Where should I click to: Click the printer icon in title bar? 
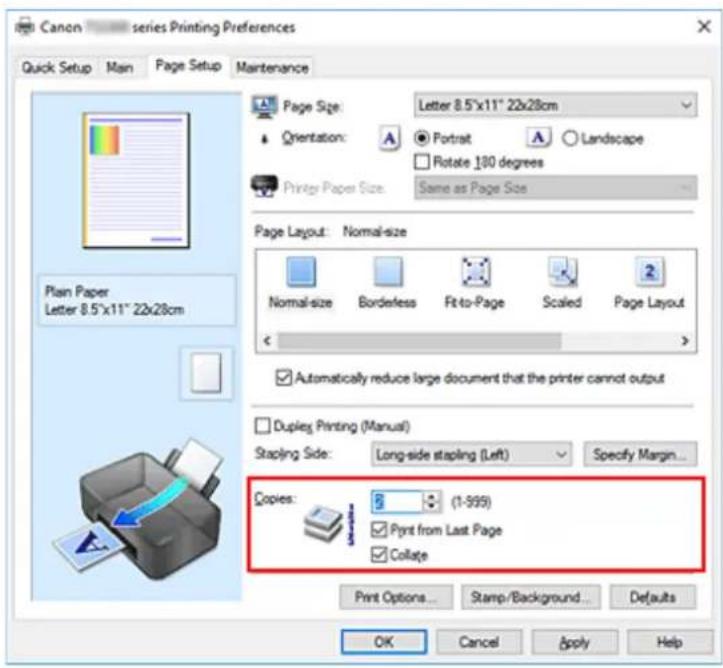coord(25,26)
